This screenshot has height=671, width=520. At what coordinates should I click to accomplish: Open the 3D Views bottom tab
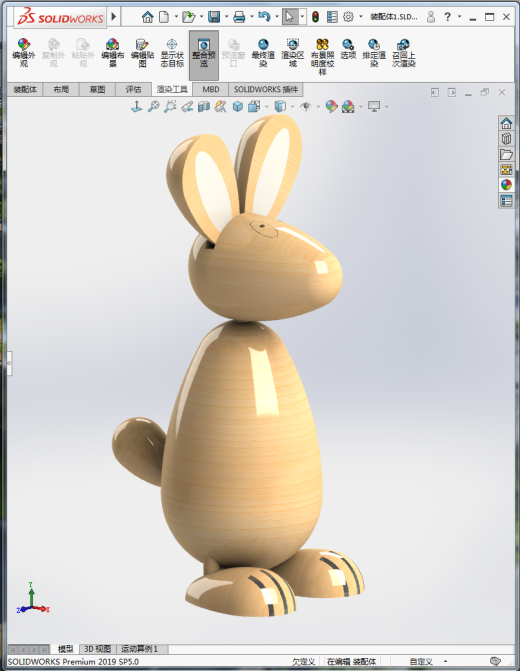click(98, 649)
